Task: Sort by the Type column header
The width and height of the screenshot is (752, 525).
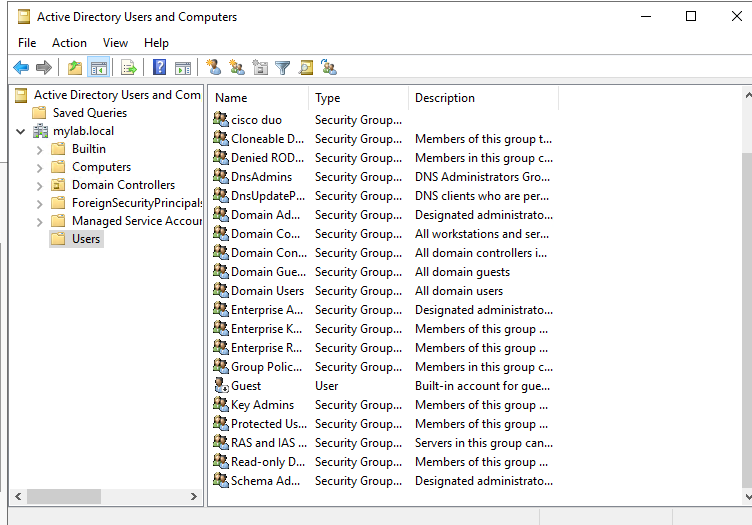Action: point(359,98)
